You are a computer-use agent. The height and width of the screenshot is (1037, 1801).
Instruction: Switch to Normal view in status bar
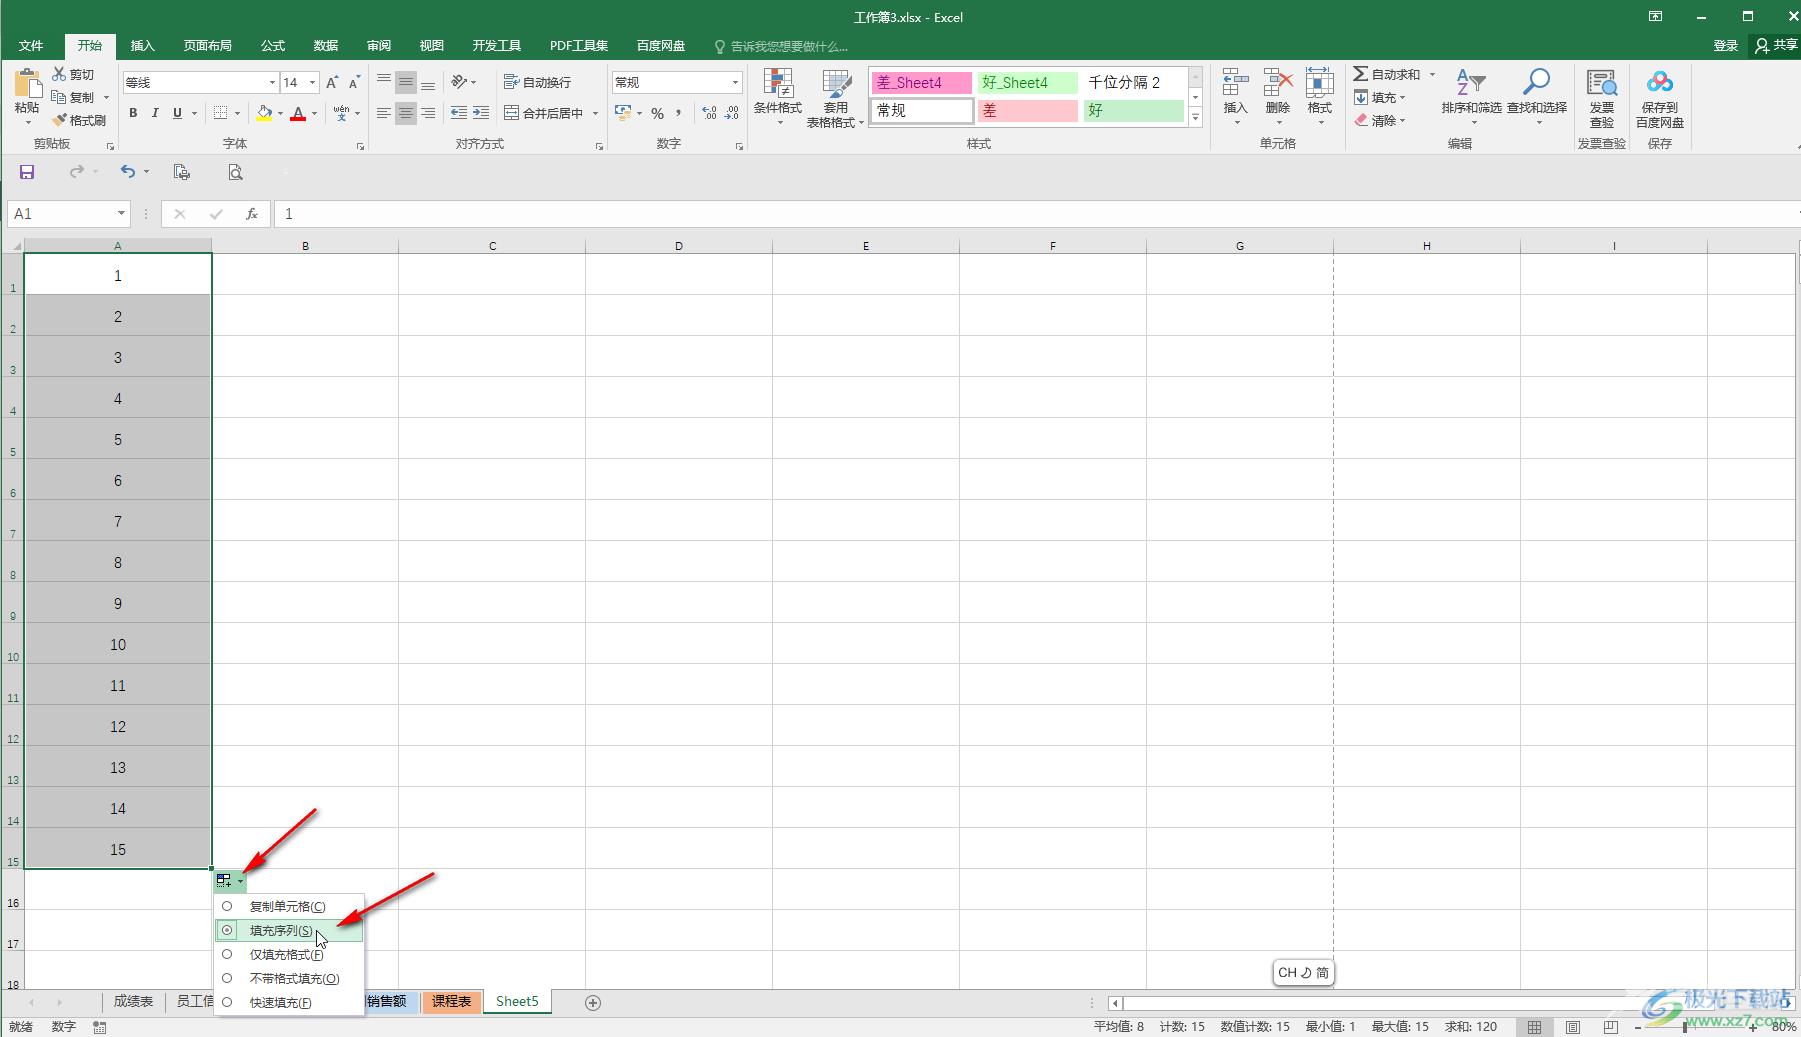point(1535,1027)
